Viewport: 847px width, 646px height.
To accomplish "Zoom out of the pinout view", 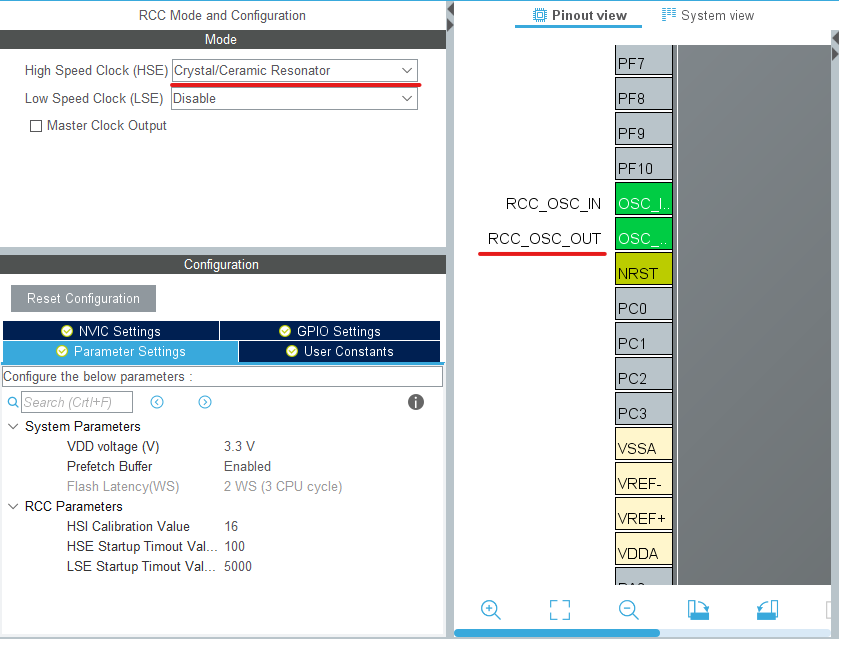I will (628, 609).
